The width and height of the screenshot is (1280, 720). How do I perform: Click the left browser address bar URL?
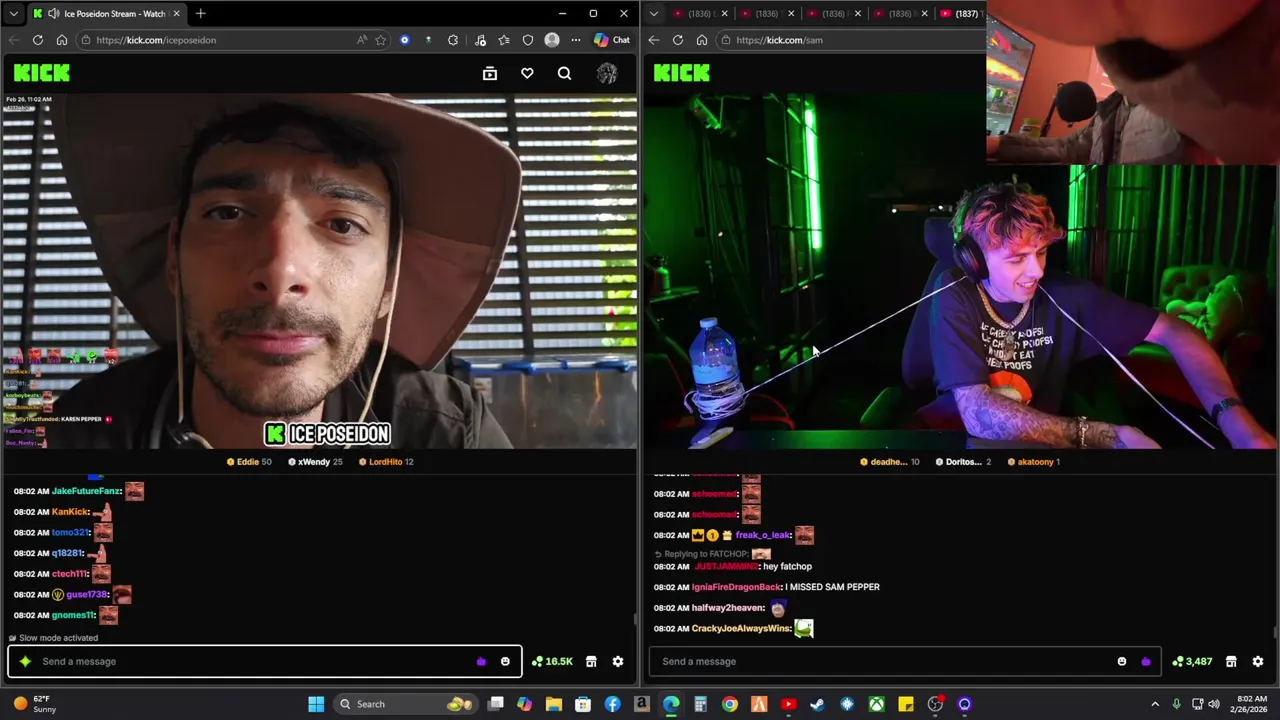[x=156, y=40]
